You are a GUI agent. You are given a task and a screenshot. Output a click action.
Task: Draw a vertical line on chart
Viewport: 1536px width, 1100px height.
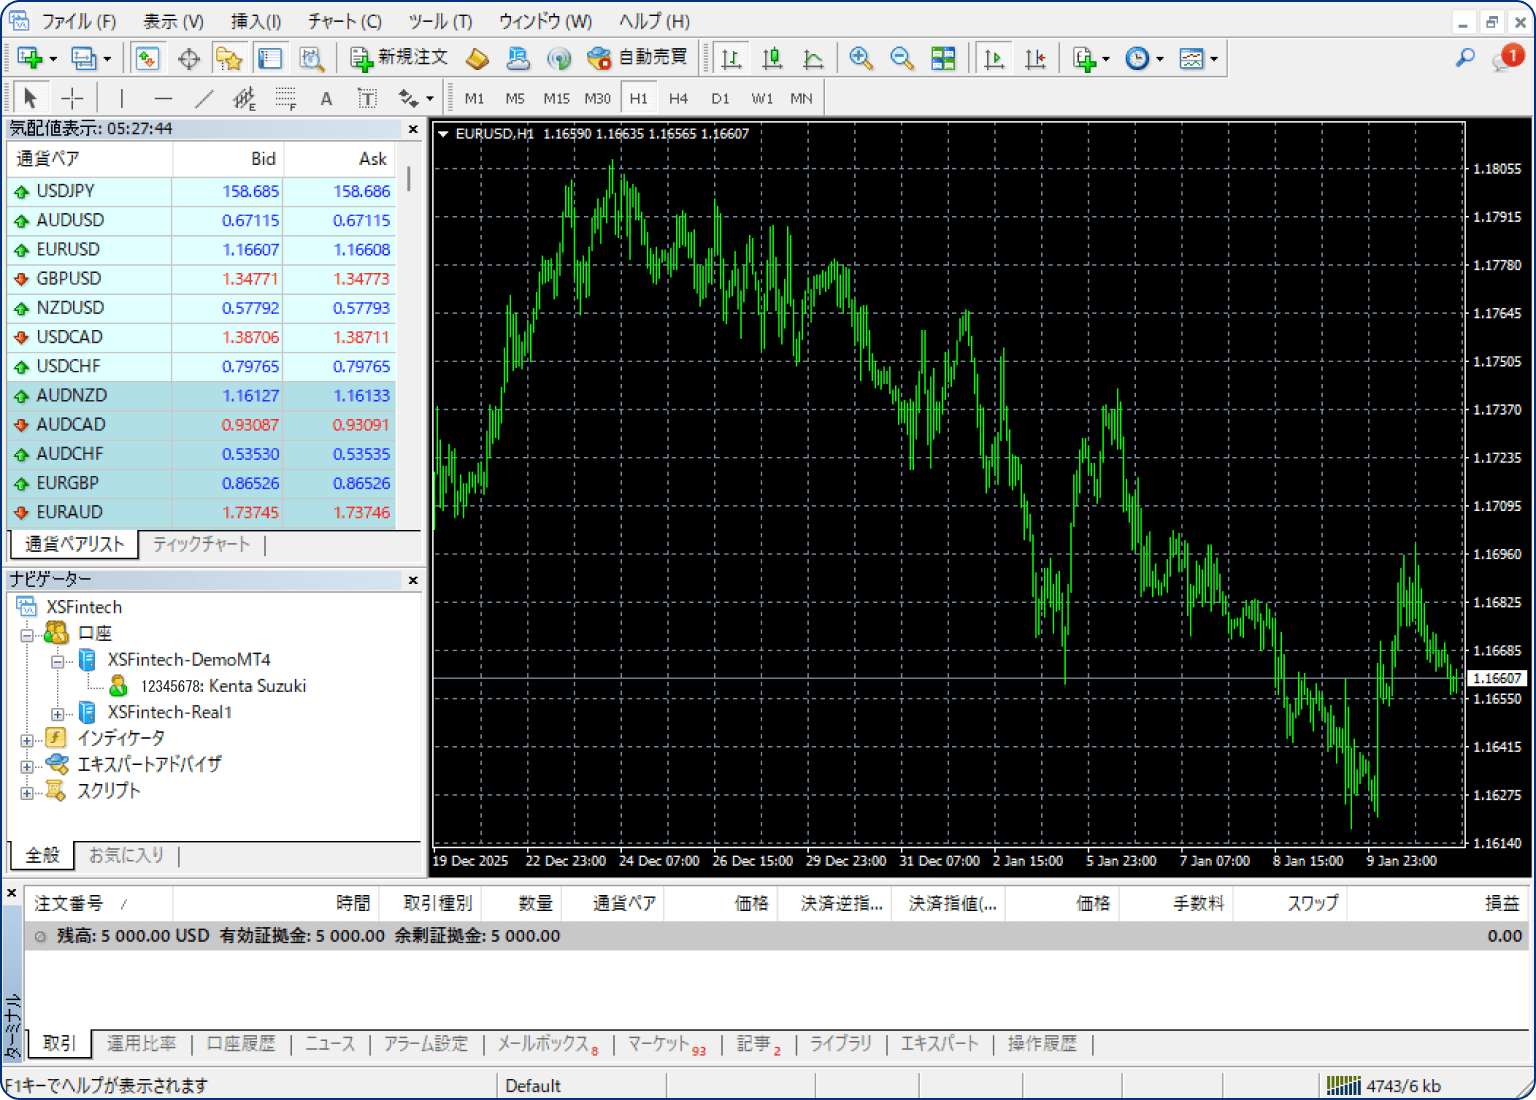(x=121, y=98)
